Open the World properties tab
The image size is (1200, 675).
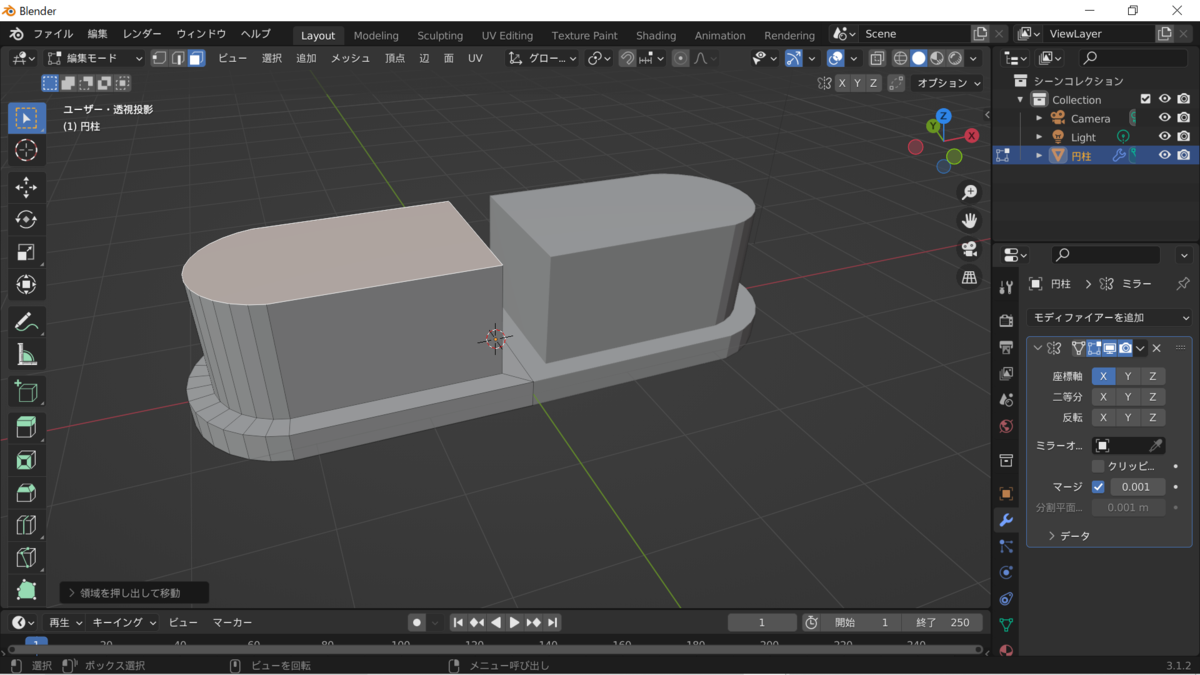(1006, 426)
